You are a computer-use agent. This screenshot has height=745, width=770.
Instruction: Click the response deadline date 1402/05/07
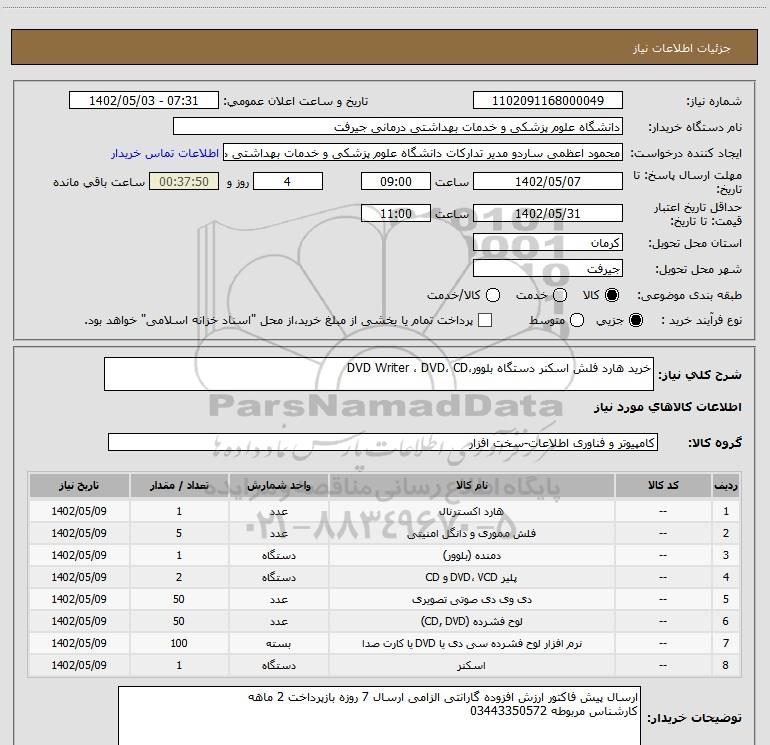548,181
